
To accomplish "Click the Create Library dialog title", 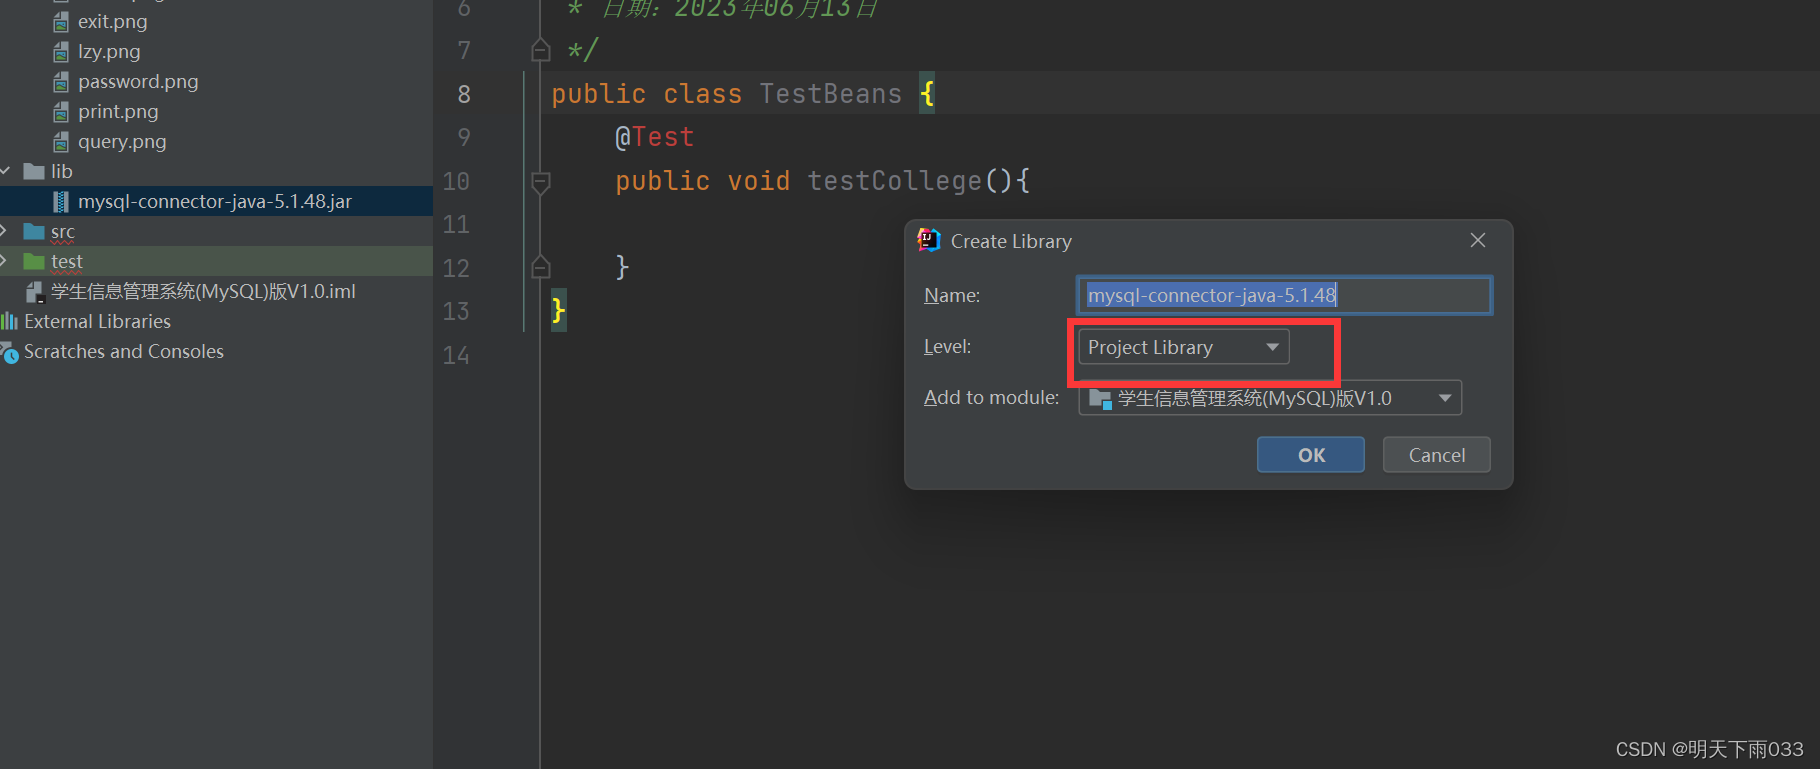I will pos(1011,241).
